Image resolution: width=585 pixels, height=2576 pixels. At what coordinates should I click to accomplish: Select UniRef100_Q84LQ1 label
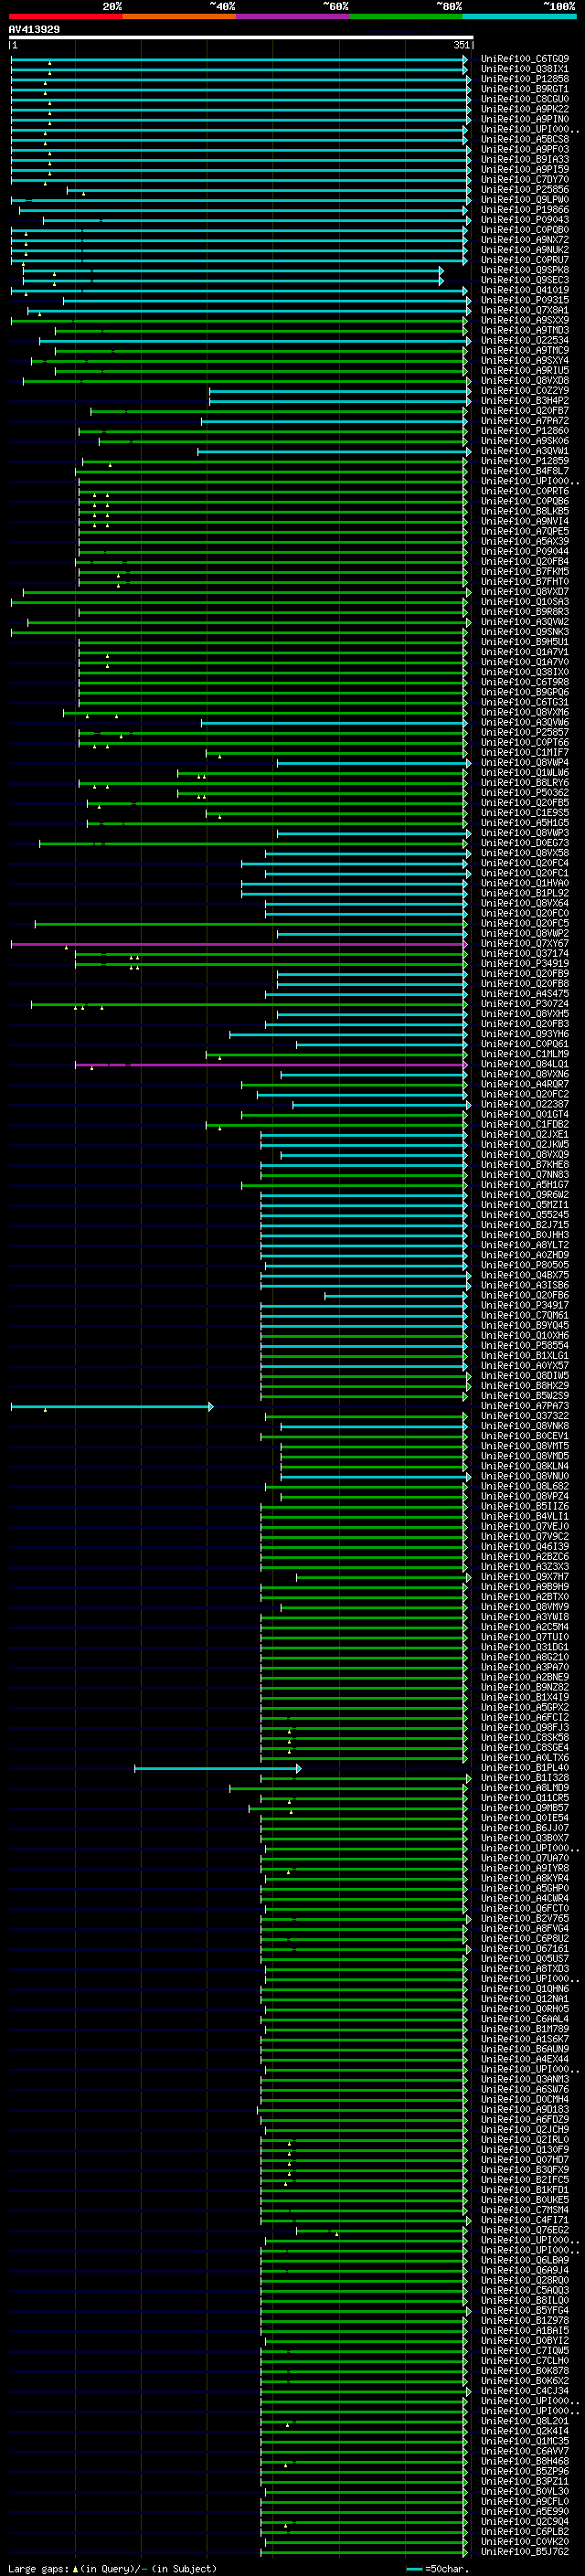(x=525, y=1064)
